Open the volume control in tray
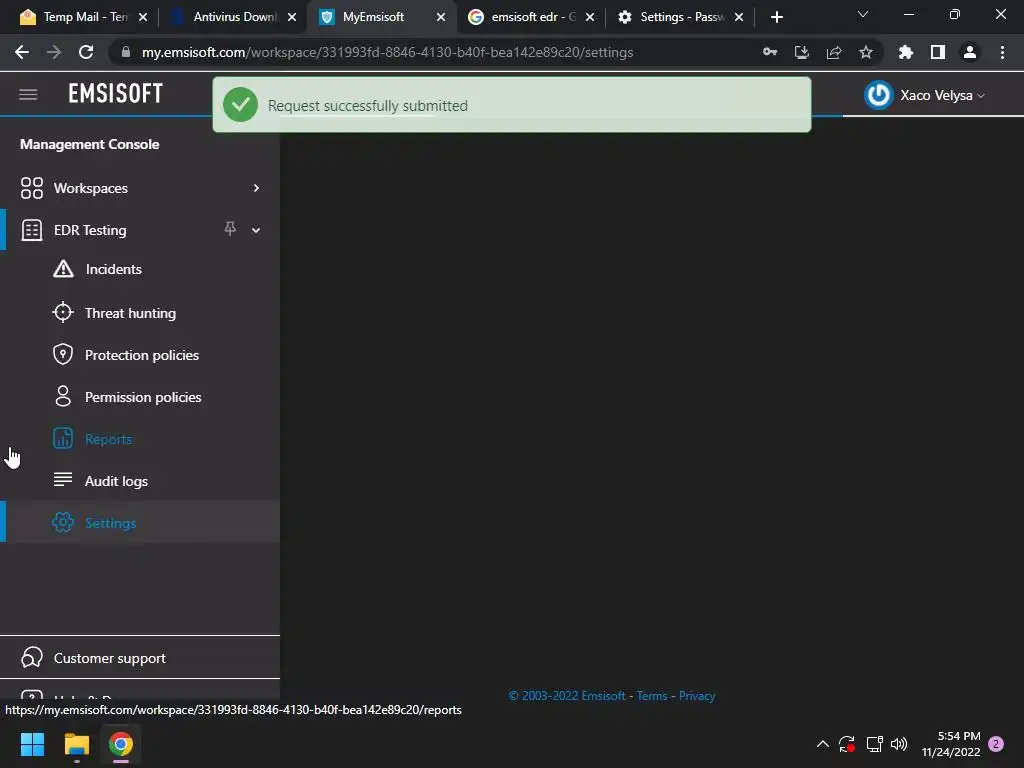The height and width of the screenshot is (768, 1024). tap(899, 744)
